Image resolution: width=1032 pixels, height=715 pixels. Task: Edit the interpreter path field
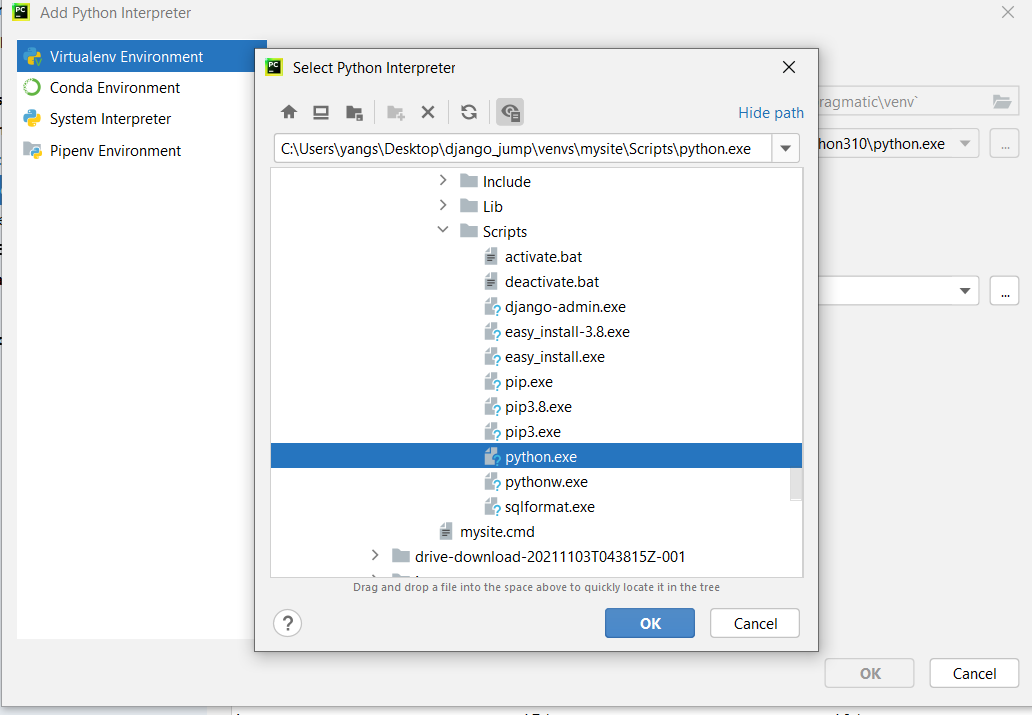pos(523,149)
